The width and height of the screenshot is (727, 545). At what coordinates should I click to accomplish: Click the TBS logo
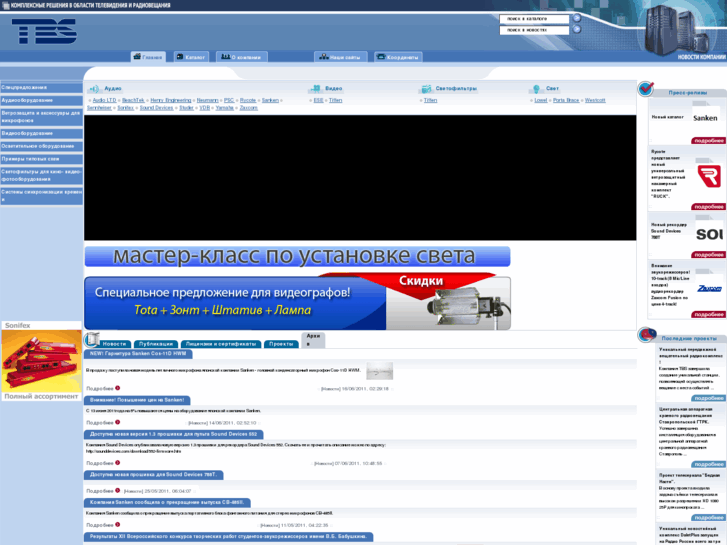pos(44,31)
